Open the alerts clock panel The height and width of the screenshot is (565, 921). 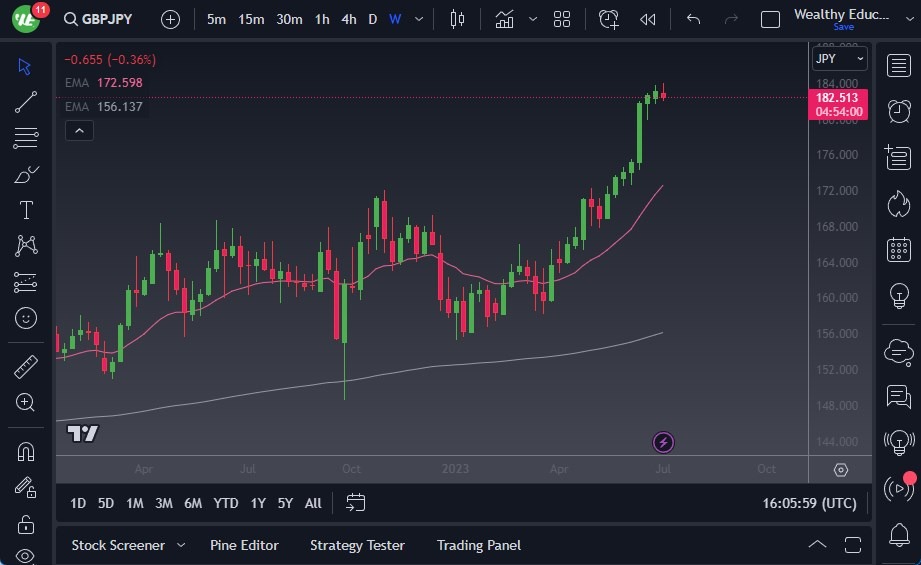(x=898, y=111)
